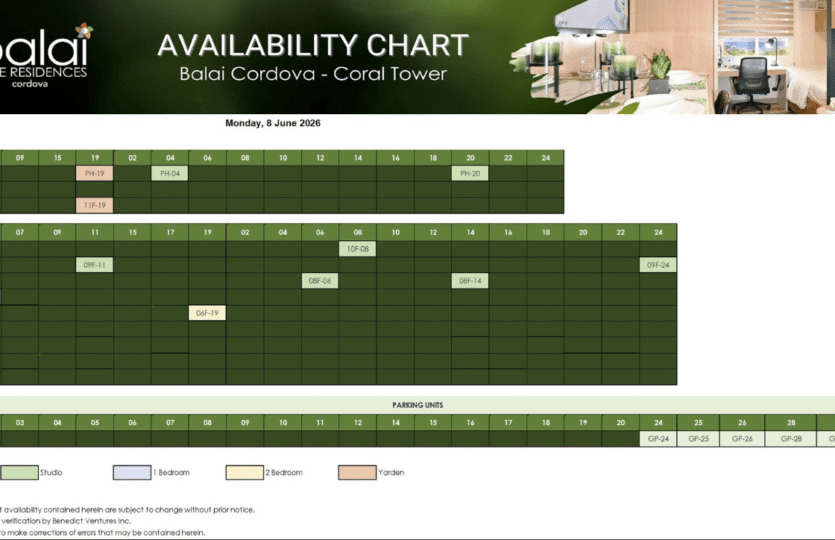
Task: Pick the 08F-14 unit cell
Action: (470, 281)
